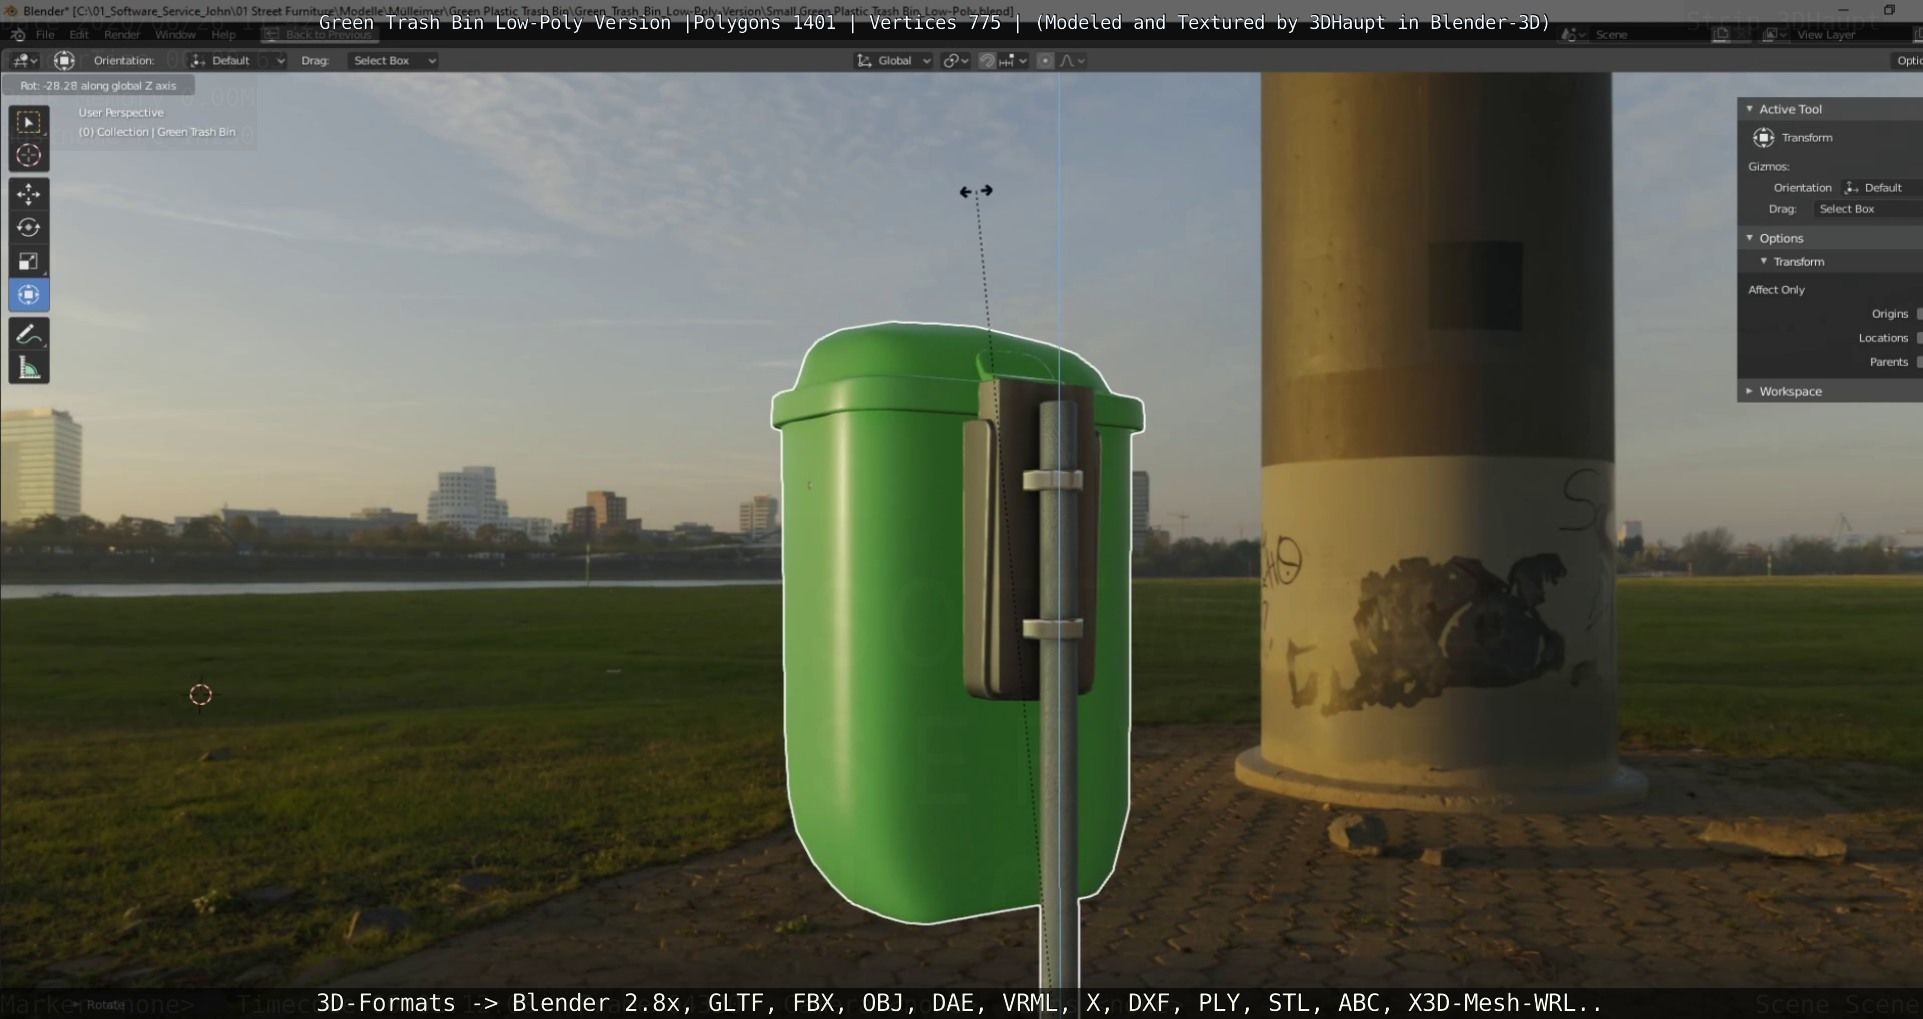Pick the Scale tool
The height and width of the screenshot is (1019, 1923).
point(29,262)
